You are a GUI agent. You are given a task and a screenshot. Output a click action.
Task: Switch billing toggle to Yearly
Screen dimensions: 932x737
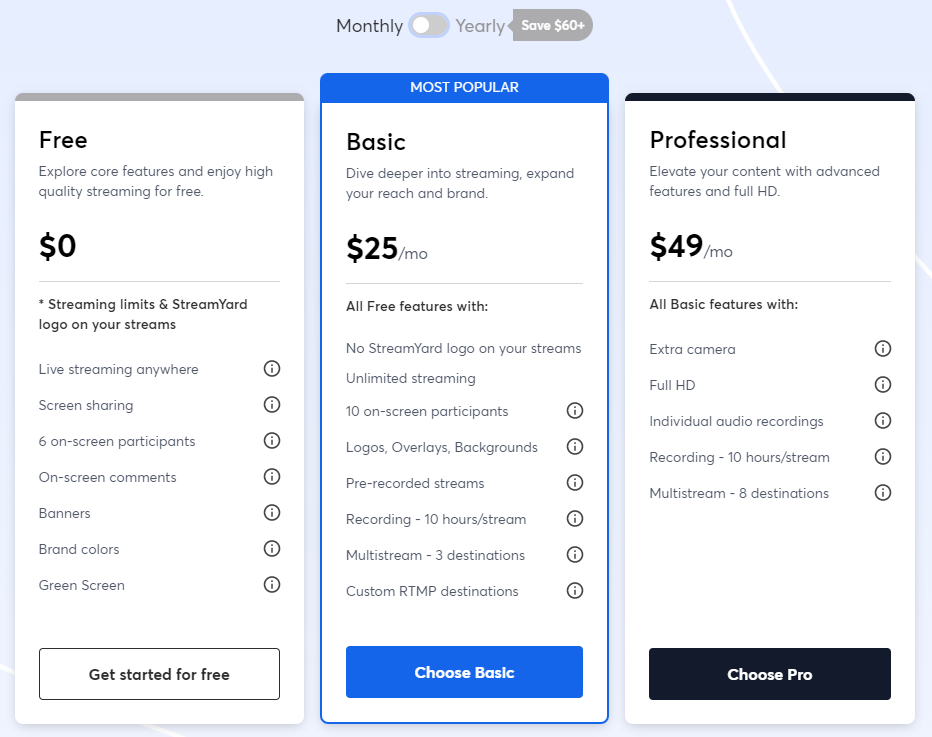pos(430,25)
